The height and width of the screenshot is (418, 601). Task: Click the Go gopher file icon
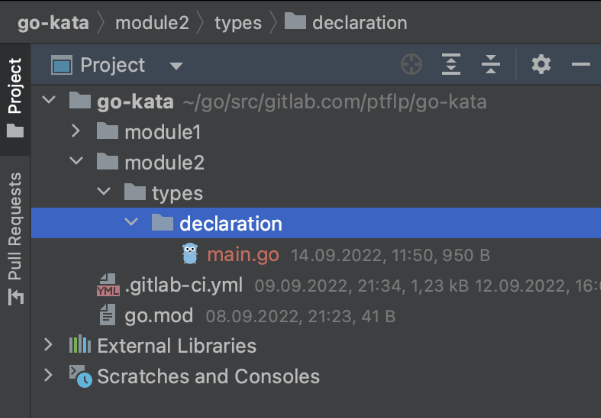(190, 254)
